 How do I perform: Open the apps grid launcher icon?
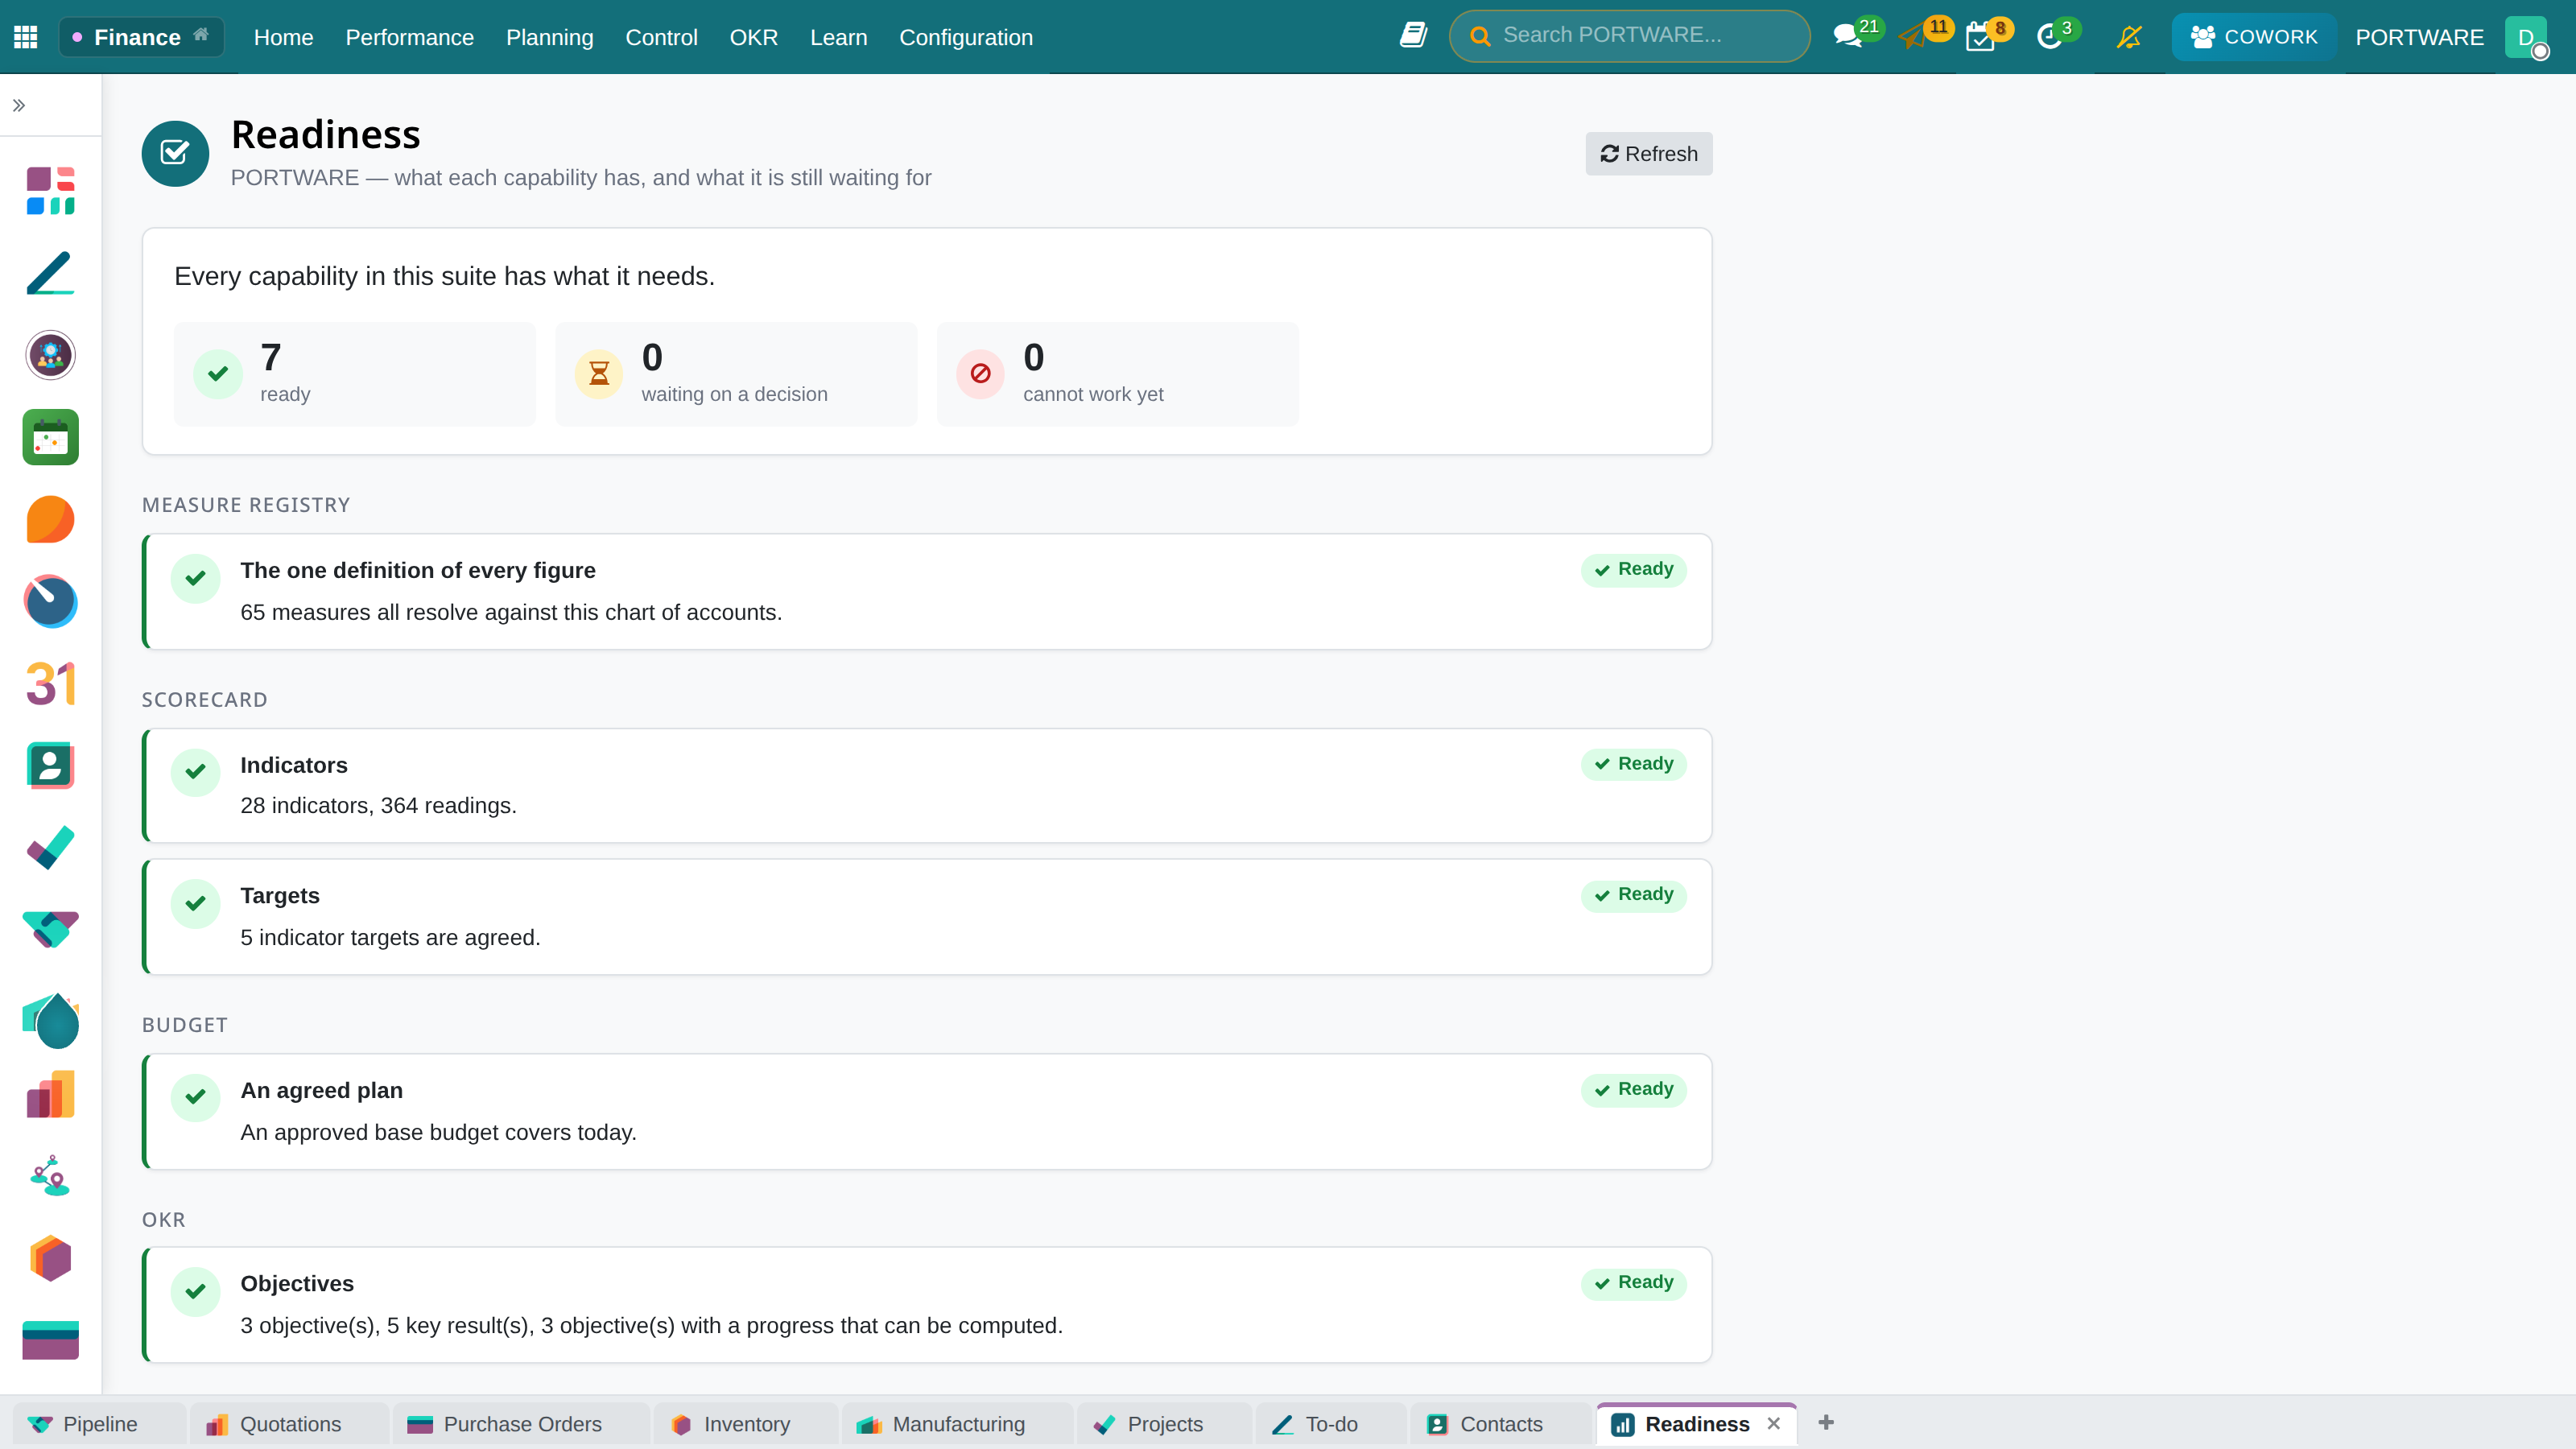26,37
